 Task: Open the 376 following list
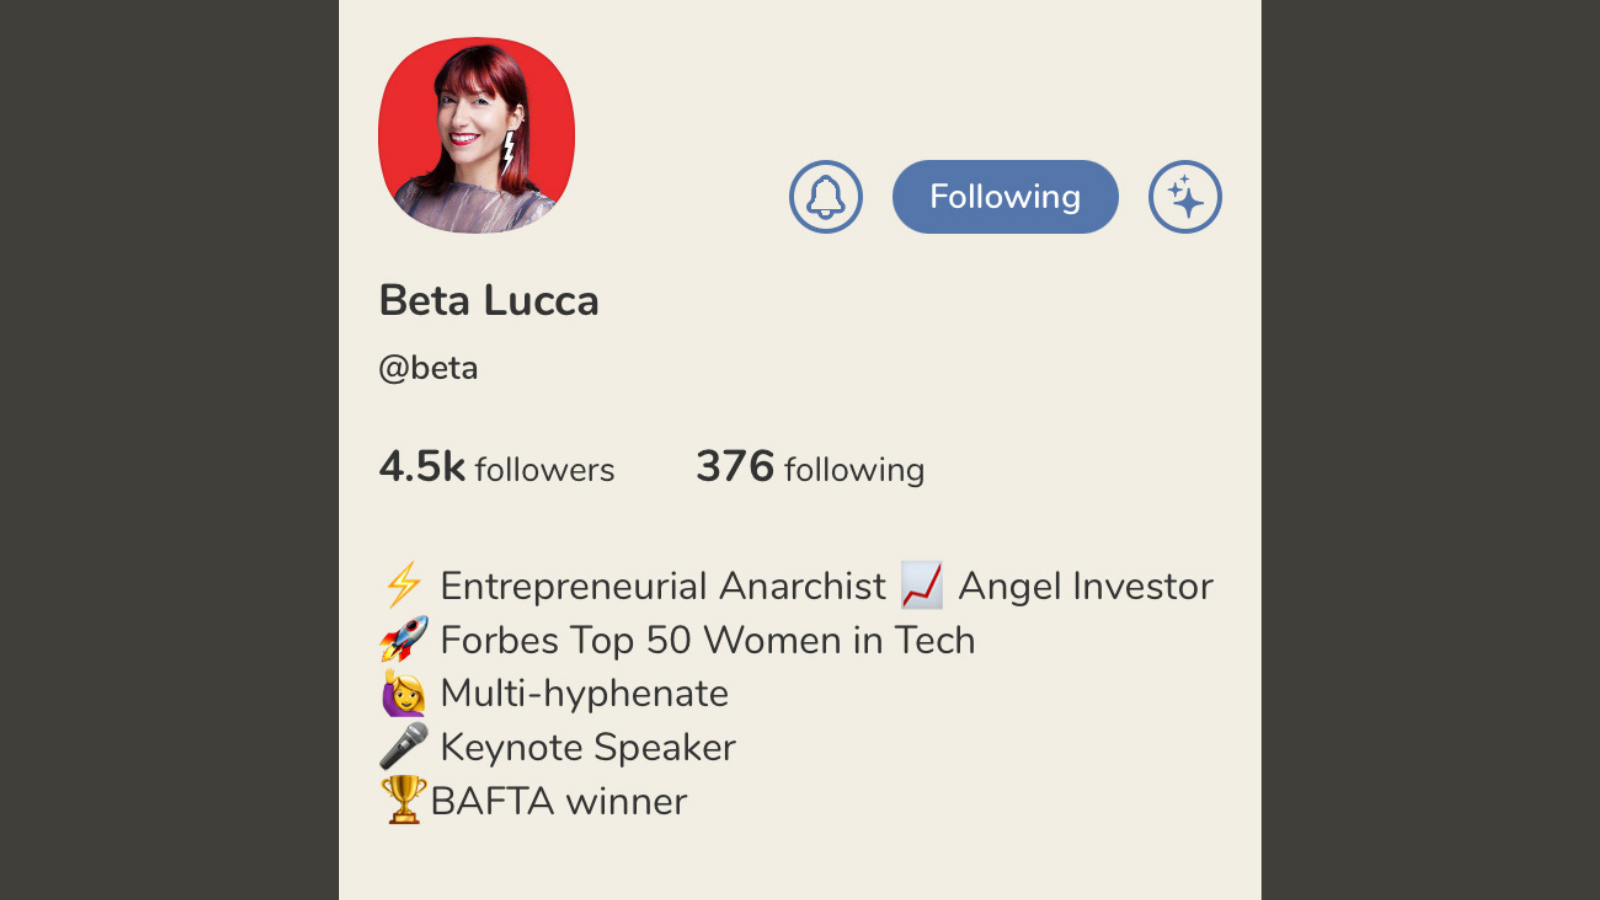(810, 467)
